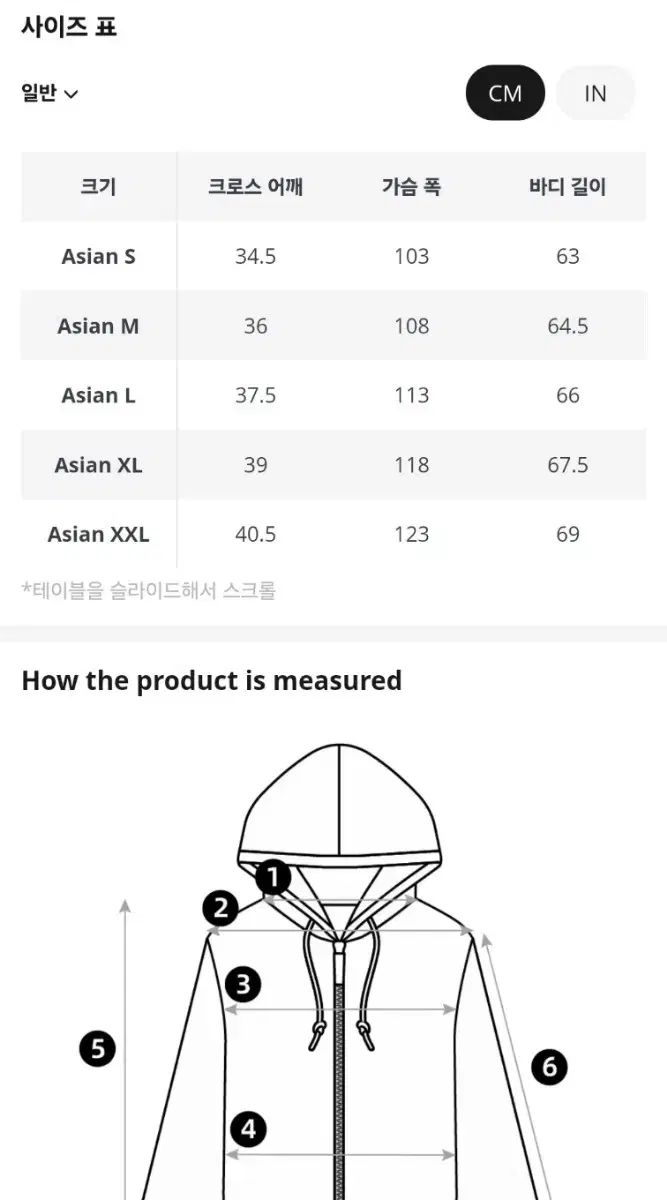Viewport: 667px width, 1200px height.
Task: Click measurement marker number 4 on diagram
Action: click(x=248, y=1130)
